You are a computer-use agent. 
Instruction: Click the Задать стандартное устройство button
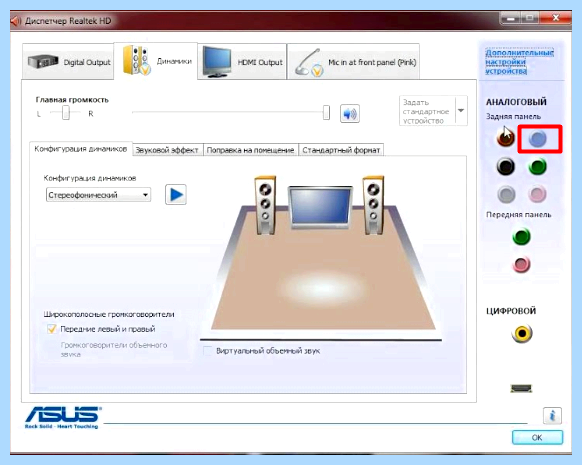click(427, 111)
